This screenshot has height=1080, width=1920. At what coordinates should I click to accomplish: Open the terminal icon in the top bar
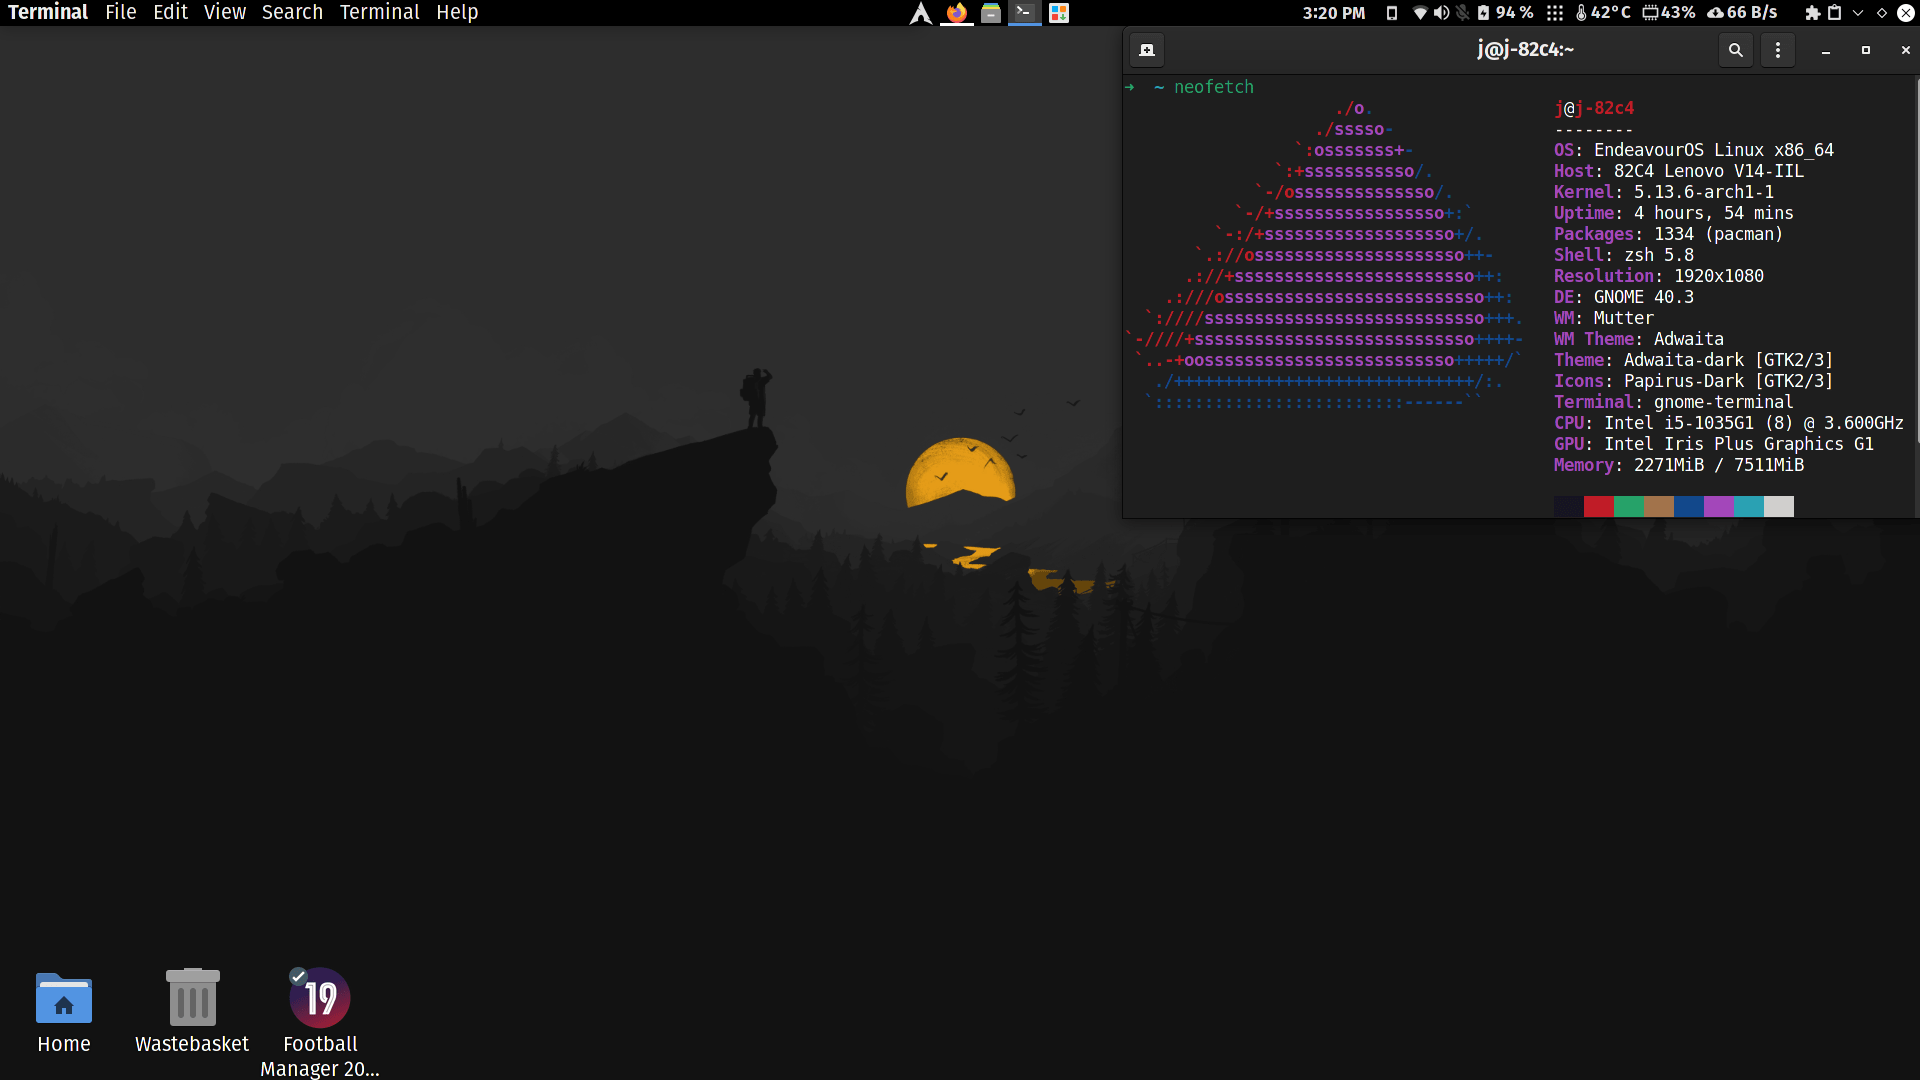[1024, 13]
